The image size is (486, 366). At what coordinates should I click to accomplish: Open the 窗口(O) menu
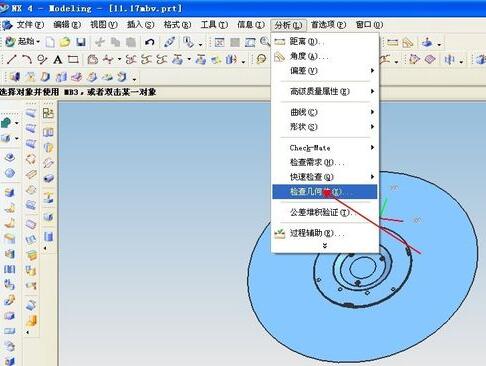(369, 25)
